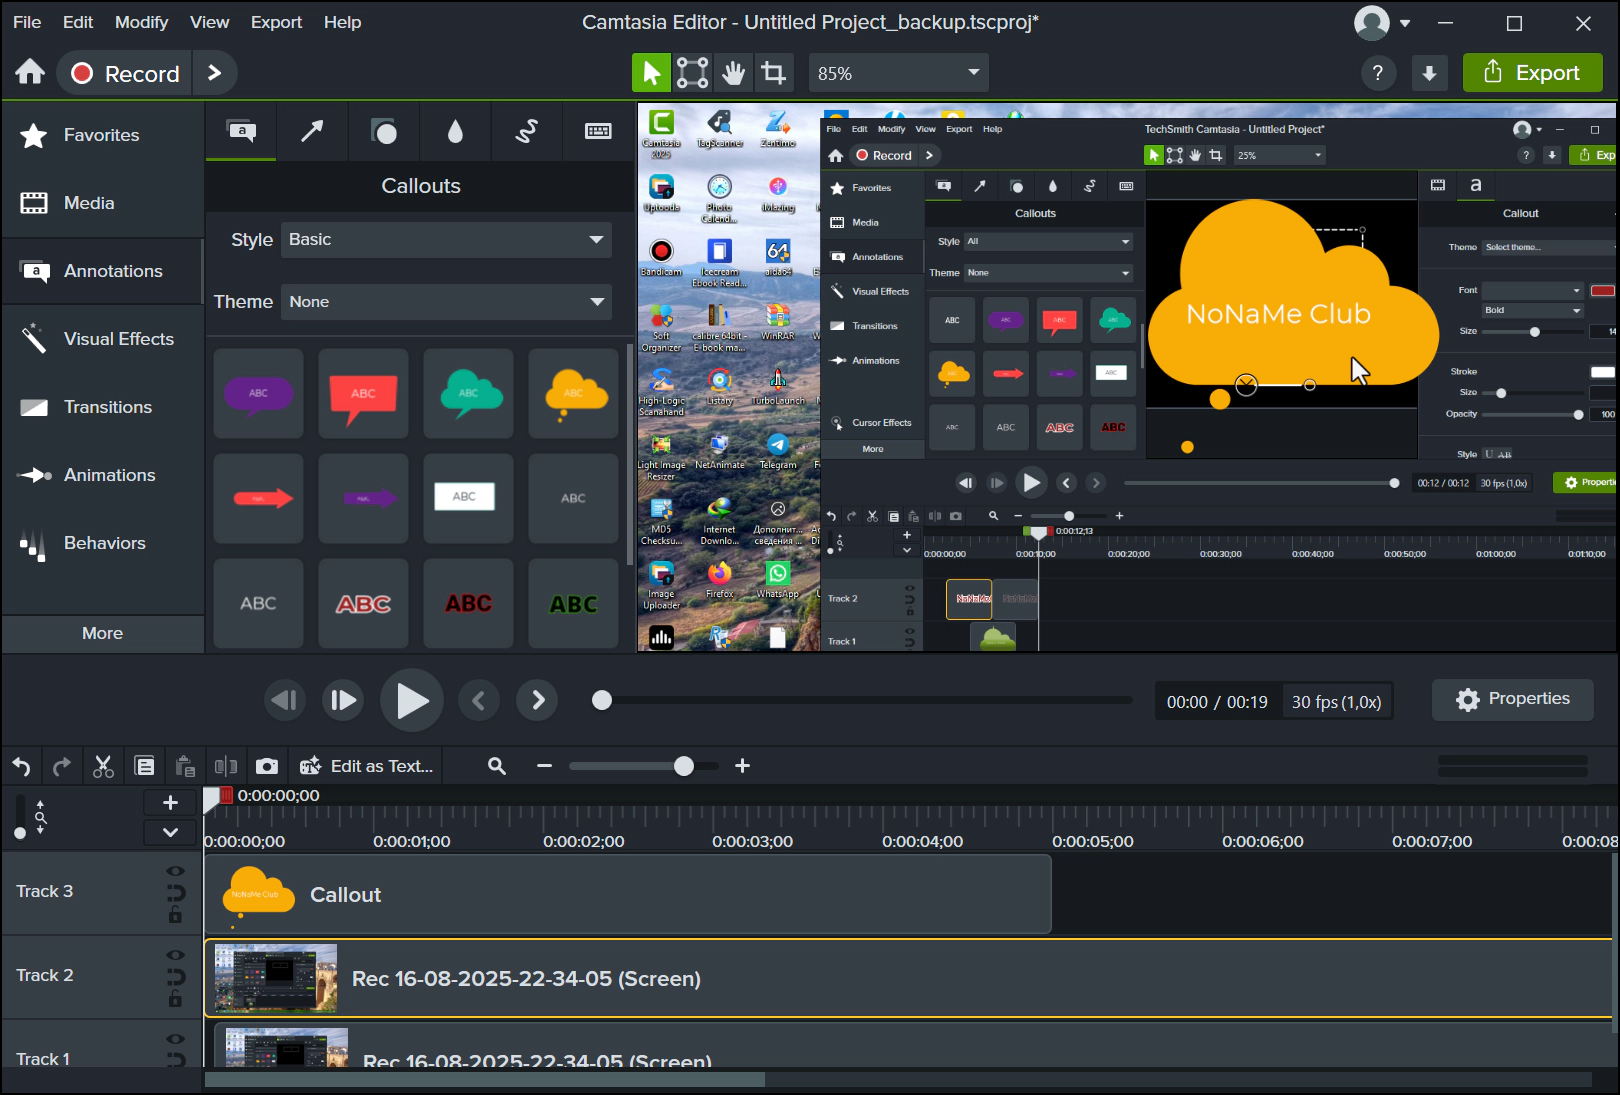Click the green Export button
1620x1095 pixels.
click(x=1532, y=73)
